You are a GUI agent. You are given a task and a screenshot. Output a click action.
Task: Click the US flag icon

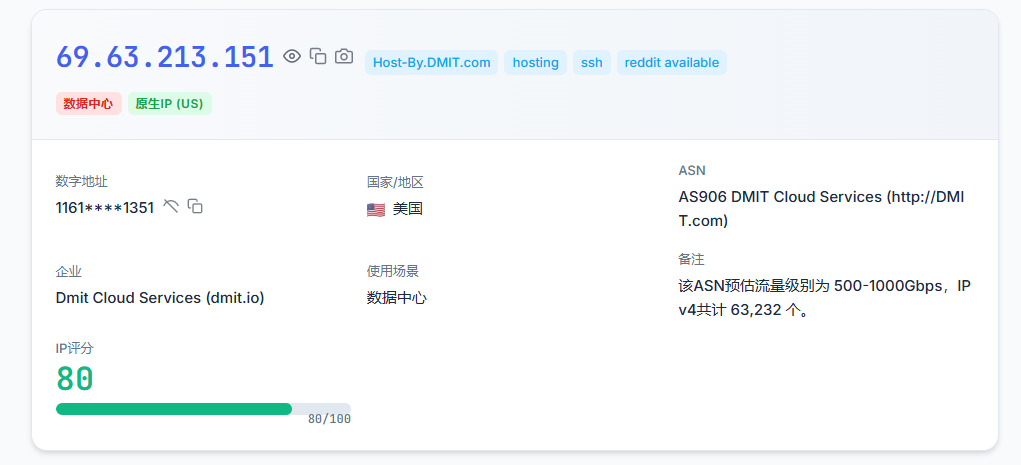click(x=376, y=210)
